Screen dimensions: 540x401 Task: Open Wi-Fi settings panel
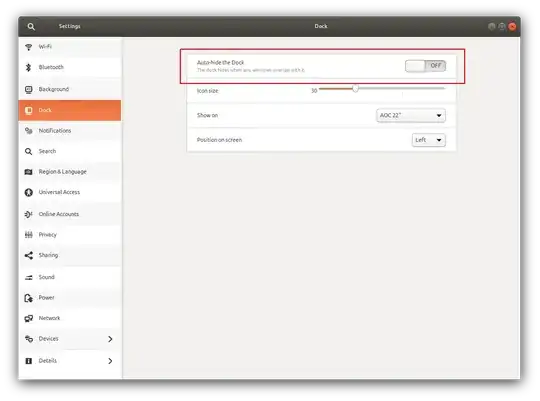coord(70,47)
